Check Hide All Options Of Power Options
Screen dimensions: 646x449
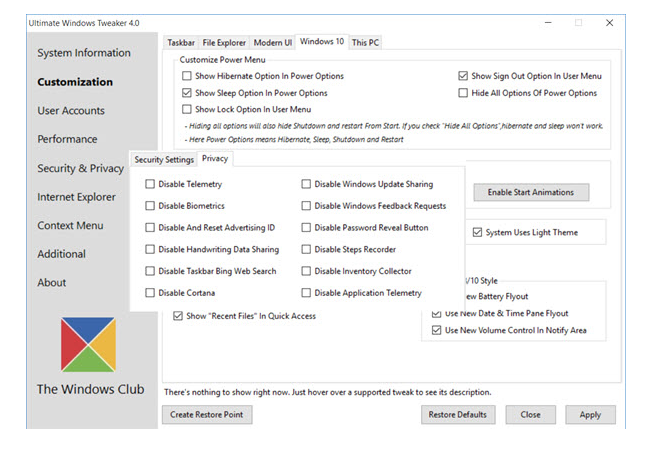click(463, 93)
